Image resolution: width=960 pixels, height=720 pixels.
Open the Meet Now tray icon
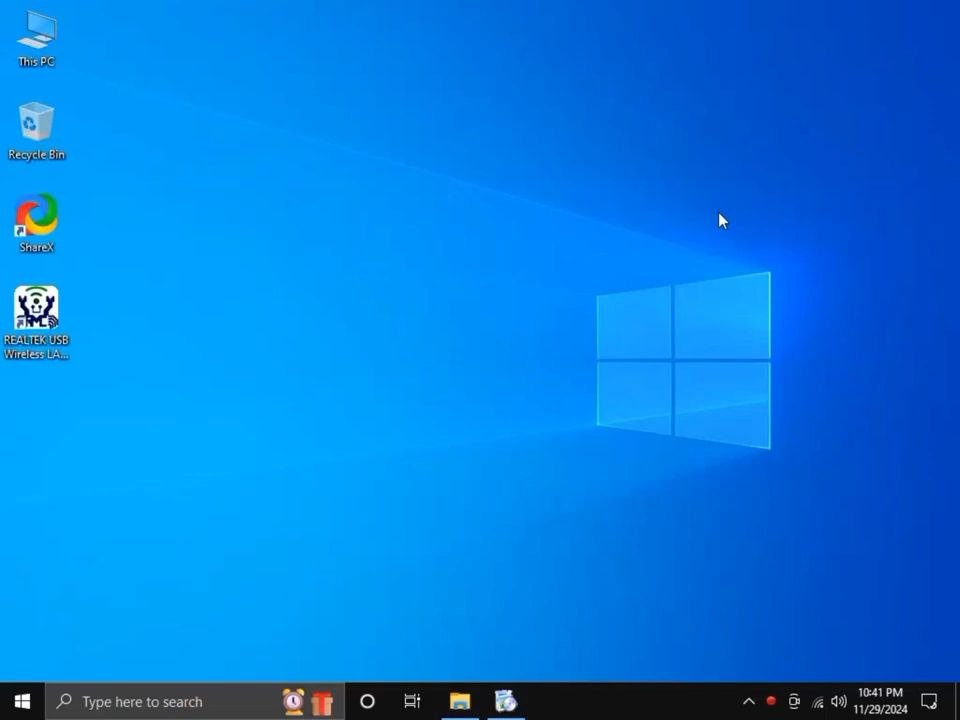(794, 701)
